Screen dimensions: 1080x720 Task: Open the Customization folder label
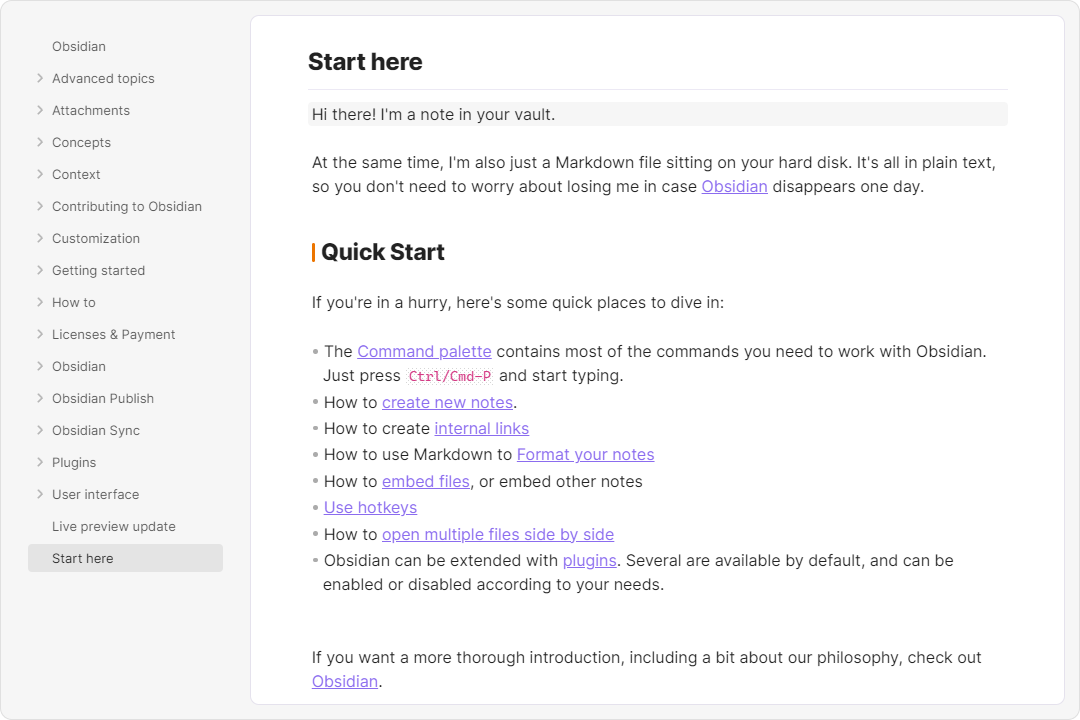coord(96,238)
